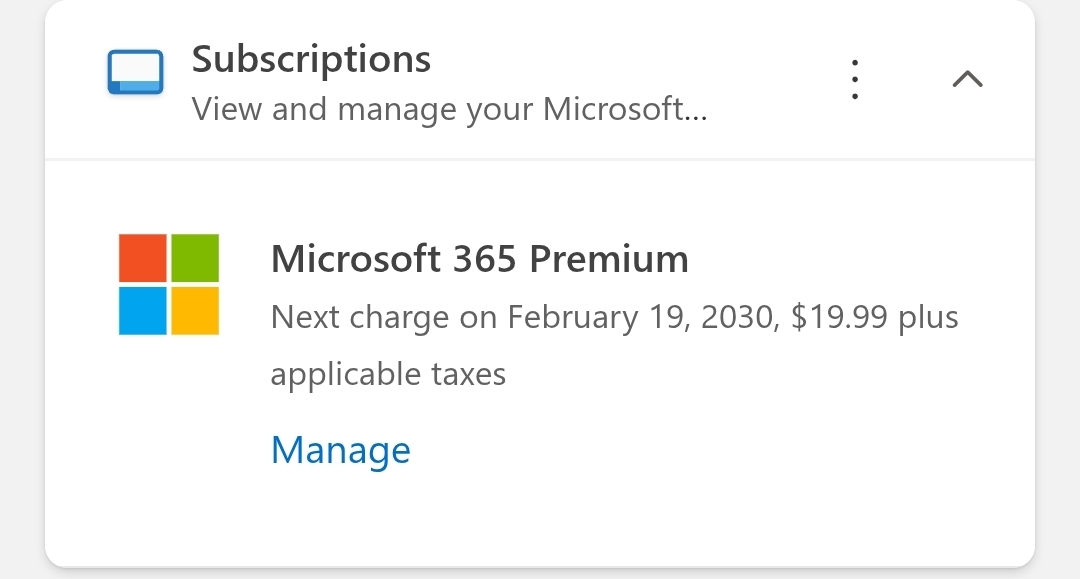Click the "View and manage your Microsoft..." subtitle
Image resolution: width=1080 pixels, height=579 pixels.
tap(449, 108)
